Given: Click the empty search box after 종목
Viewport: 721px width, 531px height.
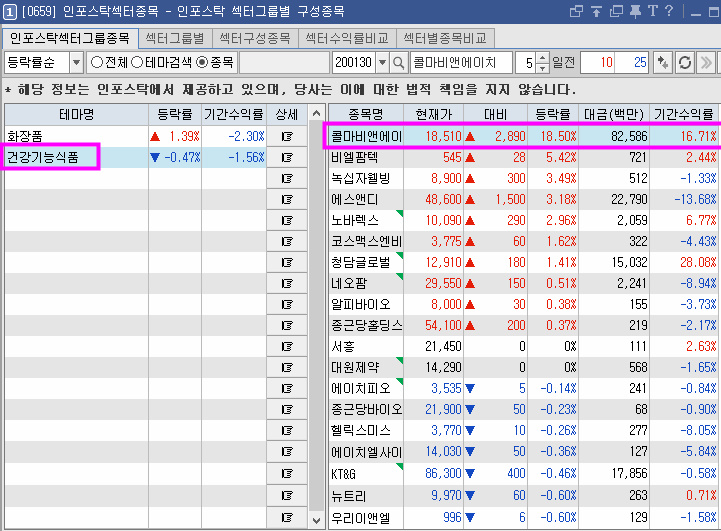Looking at the screenshot, I should click(284, 63).
